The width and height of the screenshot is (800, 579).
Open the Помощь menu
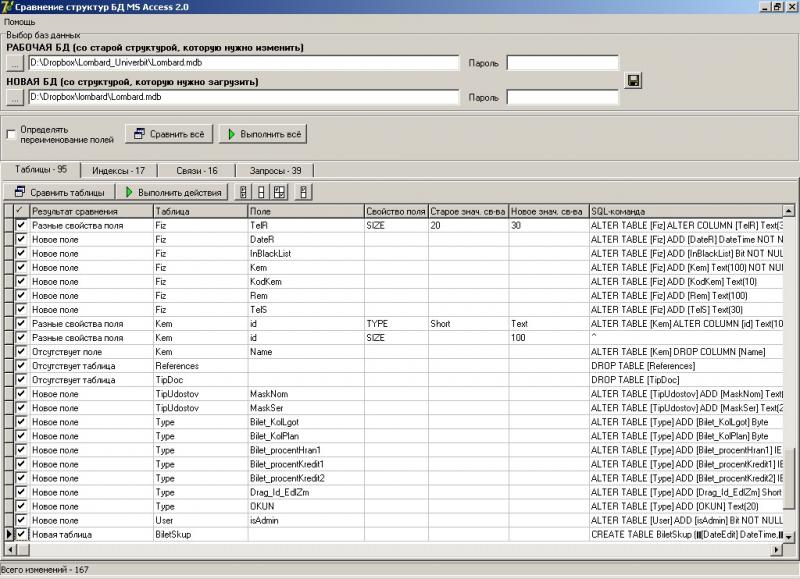[19, 22]
